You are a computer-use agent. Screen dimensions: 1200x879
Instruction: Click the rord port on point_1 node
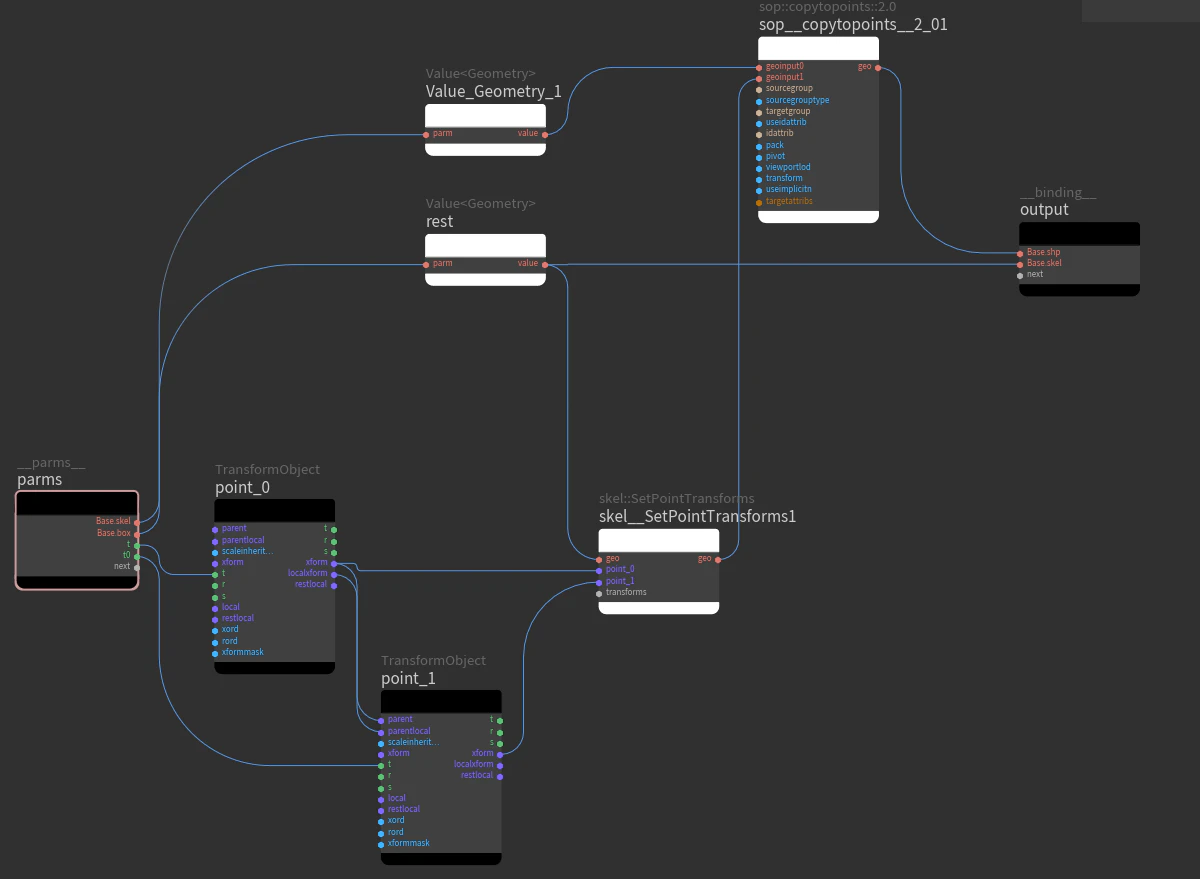[x=380, y=832]
